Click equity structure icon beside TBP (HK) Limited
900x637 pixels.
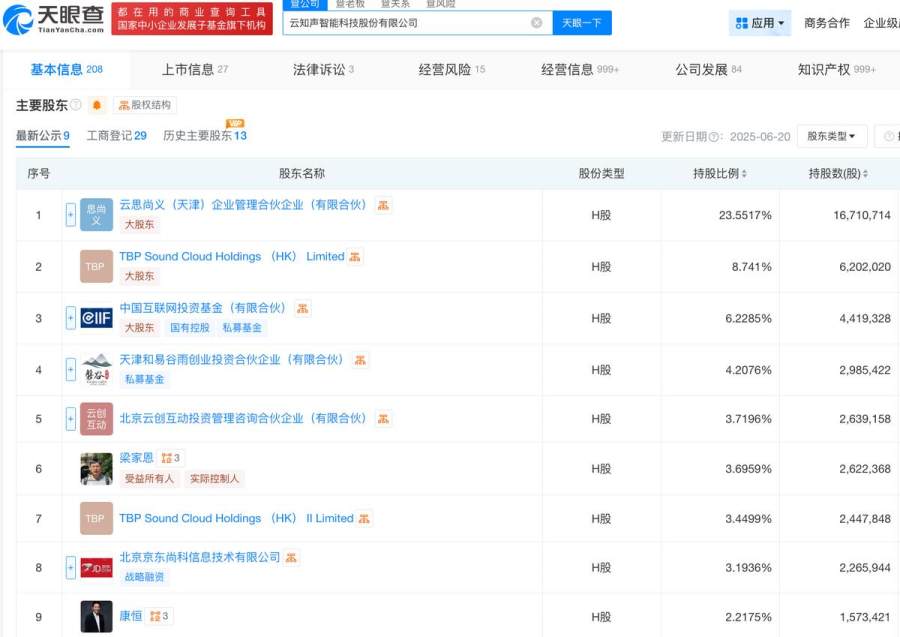(355, 257)
